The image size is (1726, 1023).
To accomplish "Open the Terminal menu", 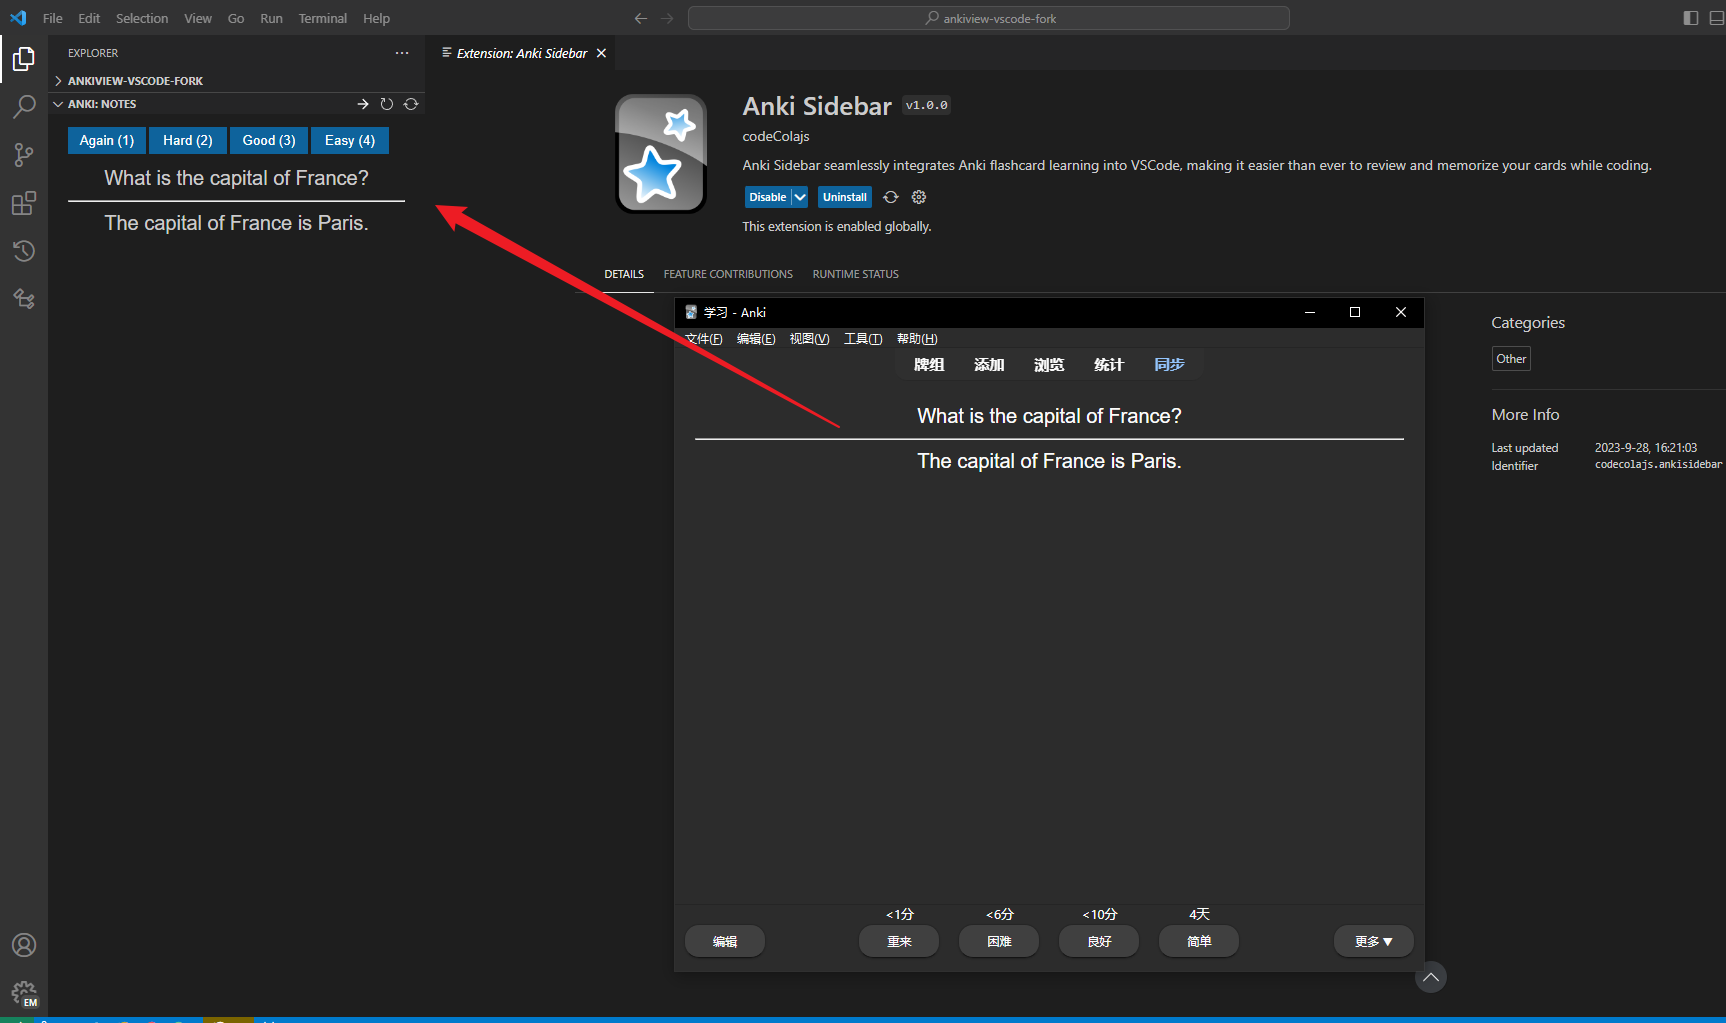I will [323, 18].
